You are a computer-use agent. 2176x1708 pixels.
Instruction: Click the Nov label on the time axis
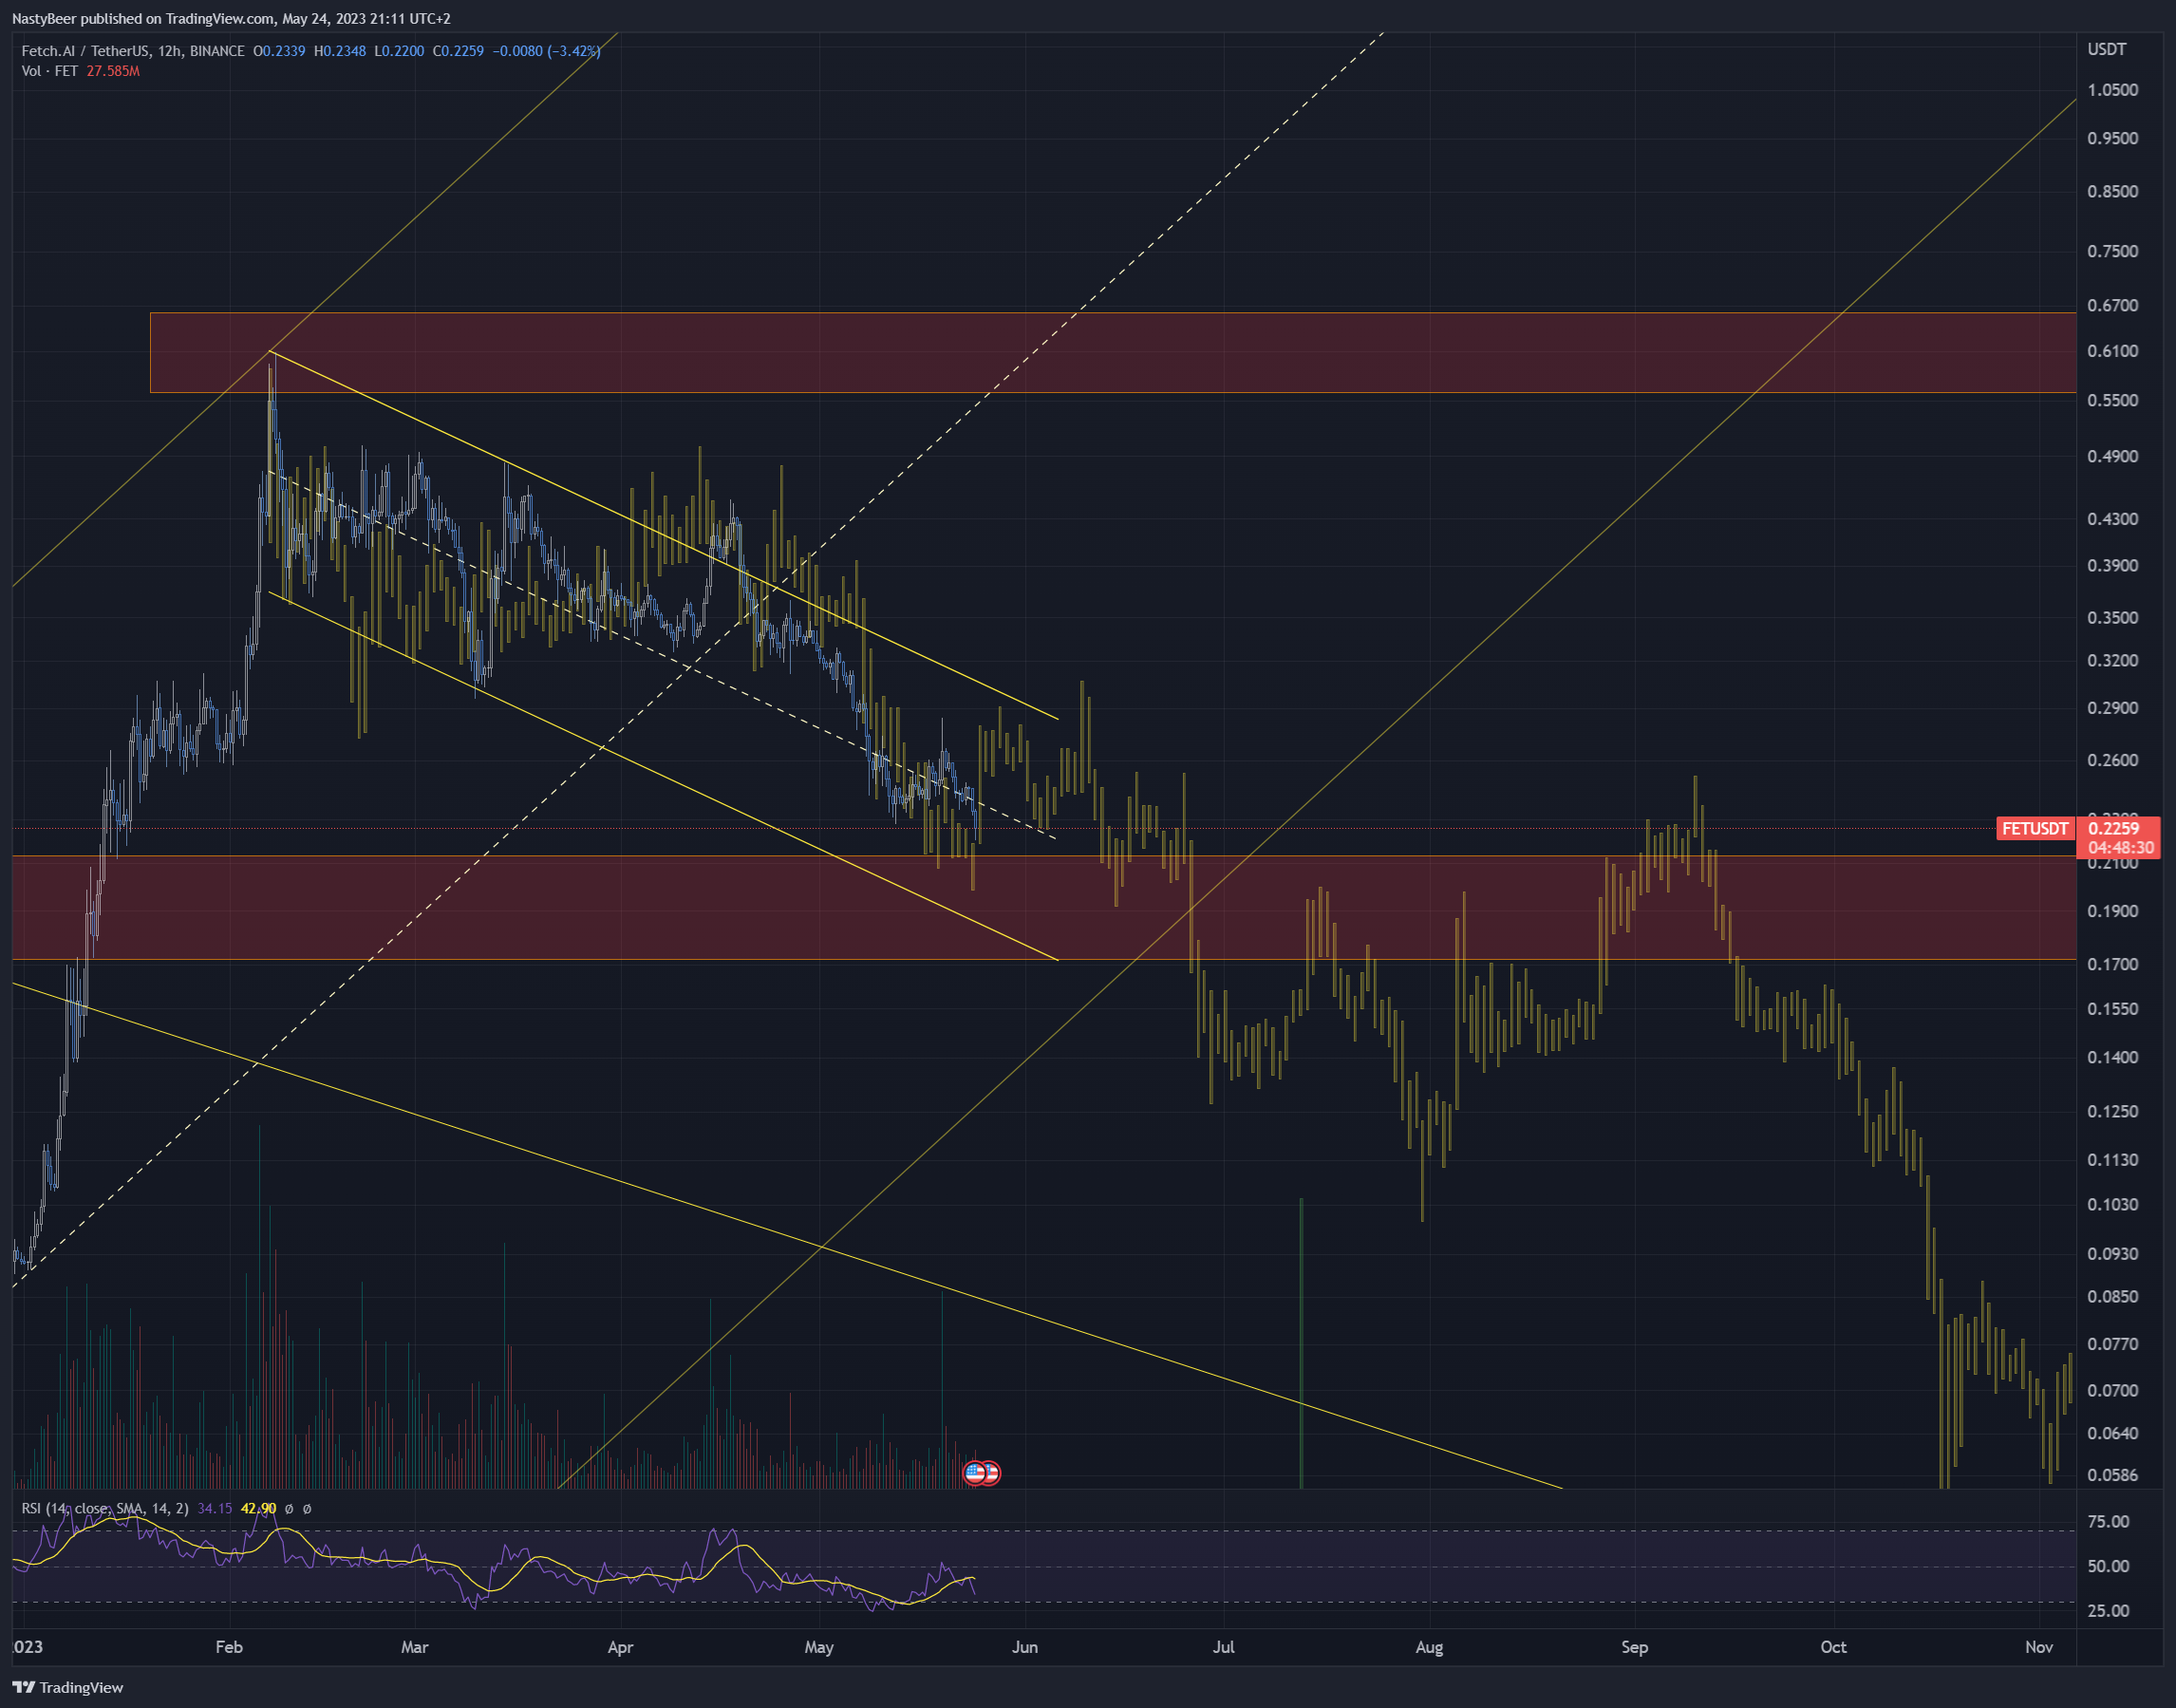click(2039, 1647)
